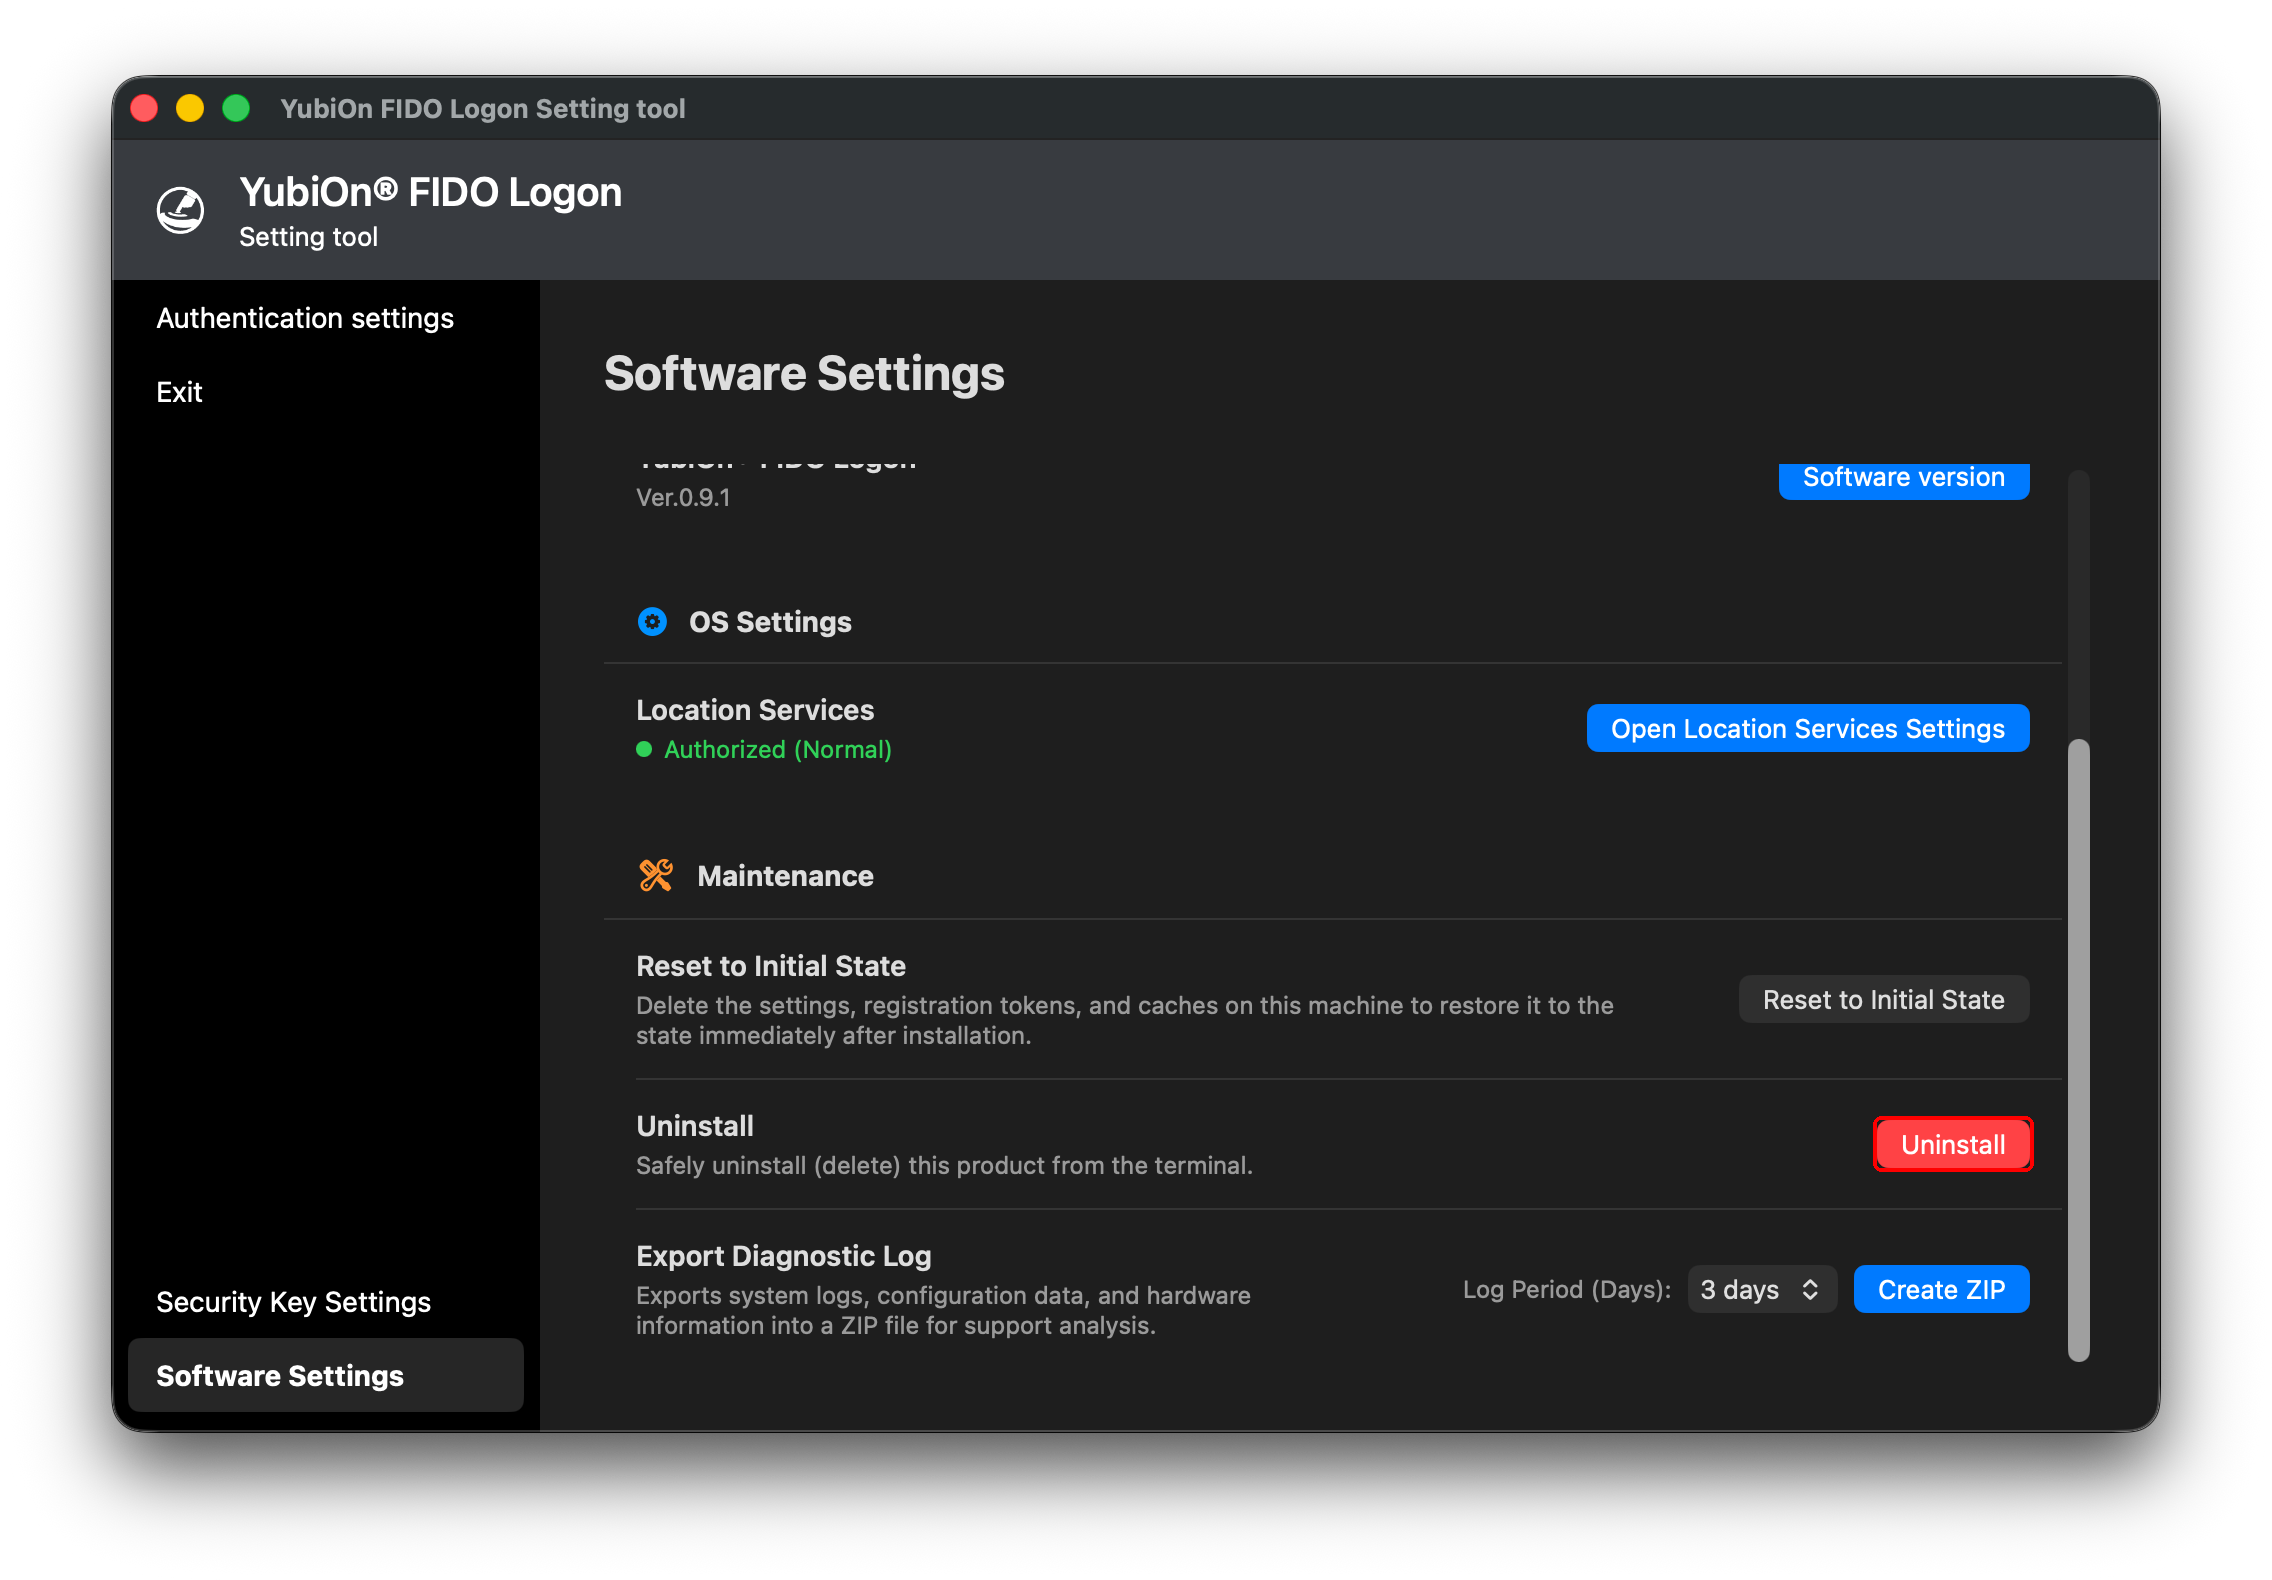Select Software Settings sidebar item
Screen dimensions: 2272x1580
point(326,1375)
